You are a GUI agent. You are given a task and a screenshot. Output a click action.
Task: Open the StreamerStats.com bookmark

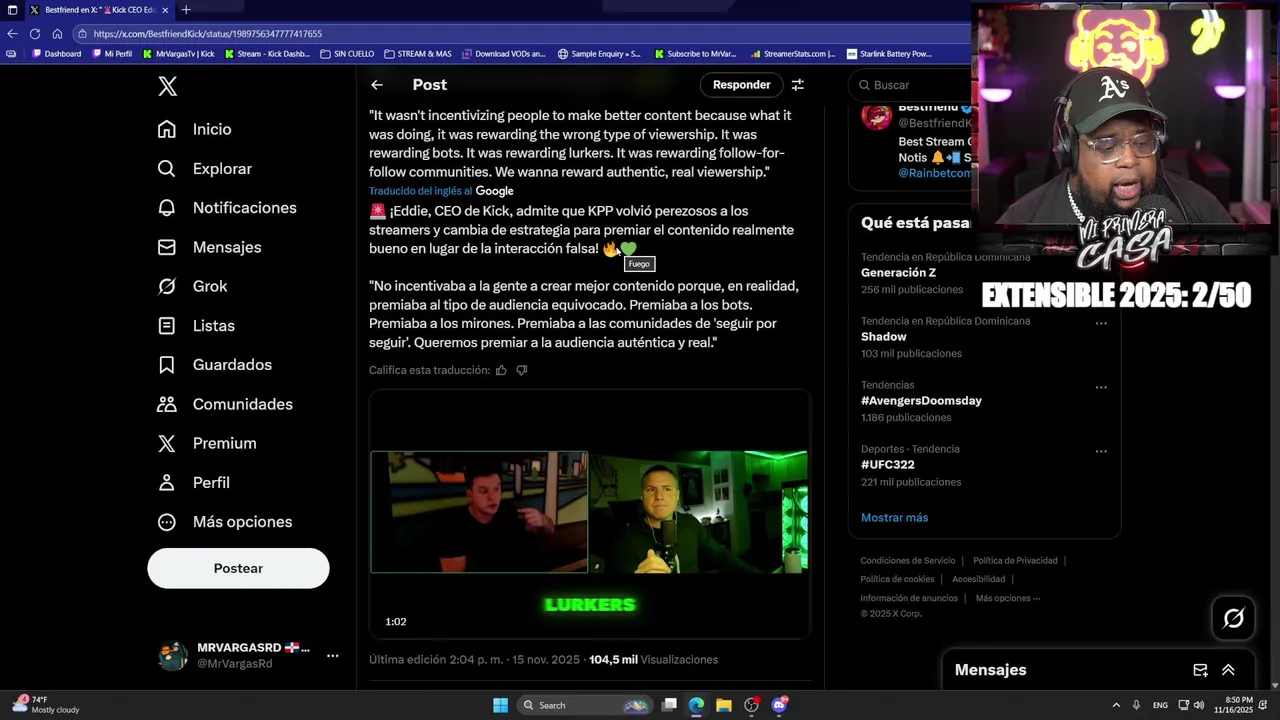coord(793,54)
